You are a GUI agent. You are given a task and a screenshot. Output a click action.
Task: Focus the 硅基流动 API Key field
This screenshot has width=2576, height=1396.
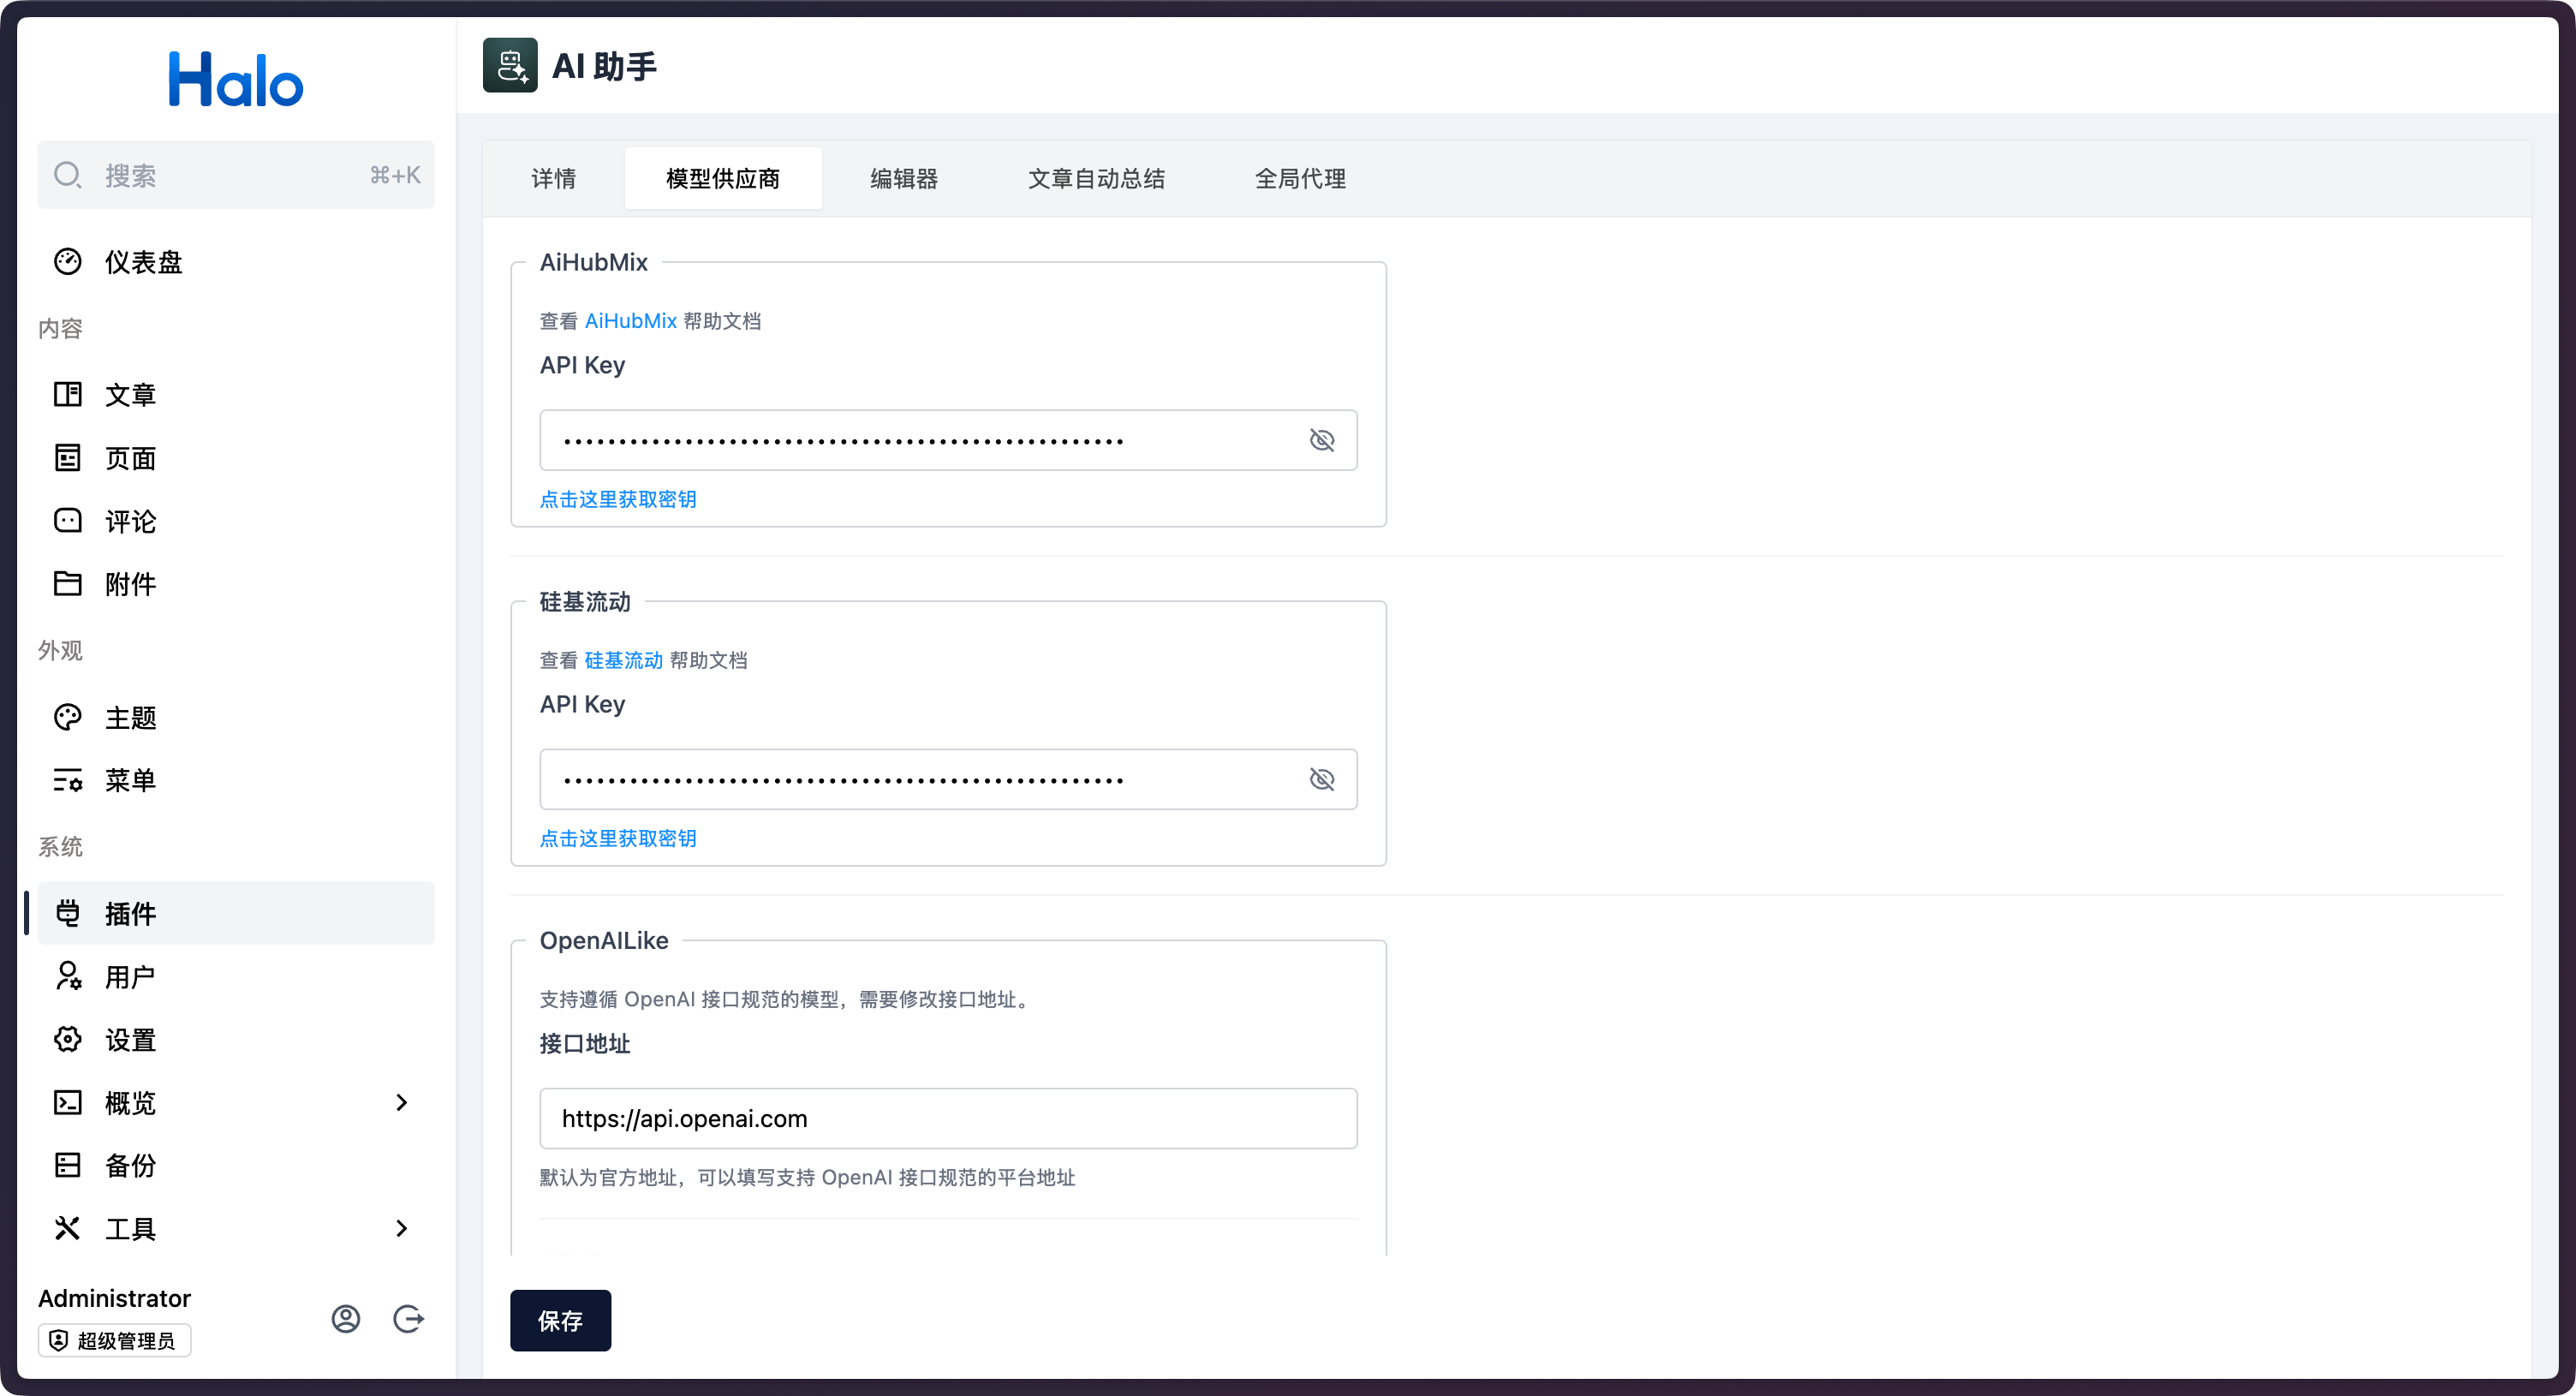[x=949, y=779]
